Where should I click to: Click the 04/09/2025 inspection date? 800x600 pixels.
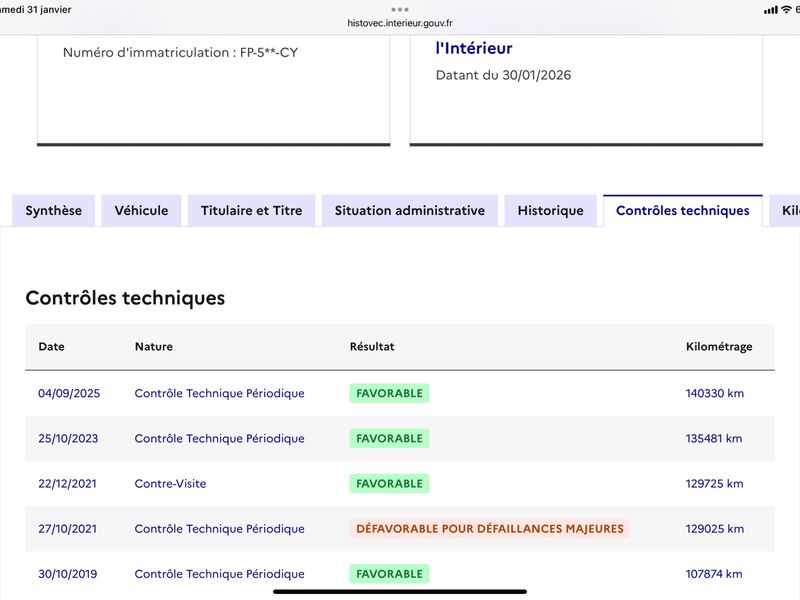click(x=69, y=393)
